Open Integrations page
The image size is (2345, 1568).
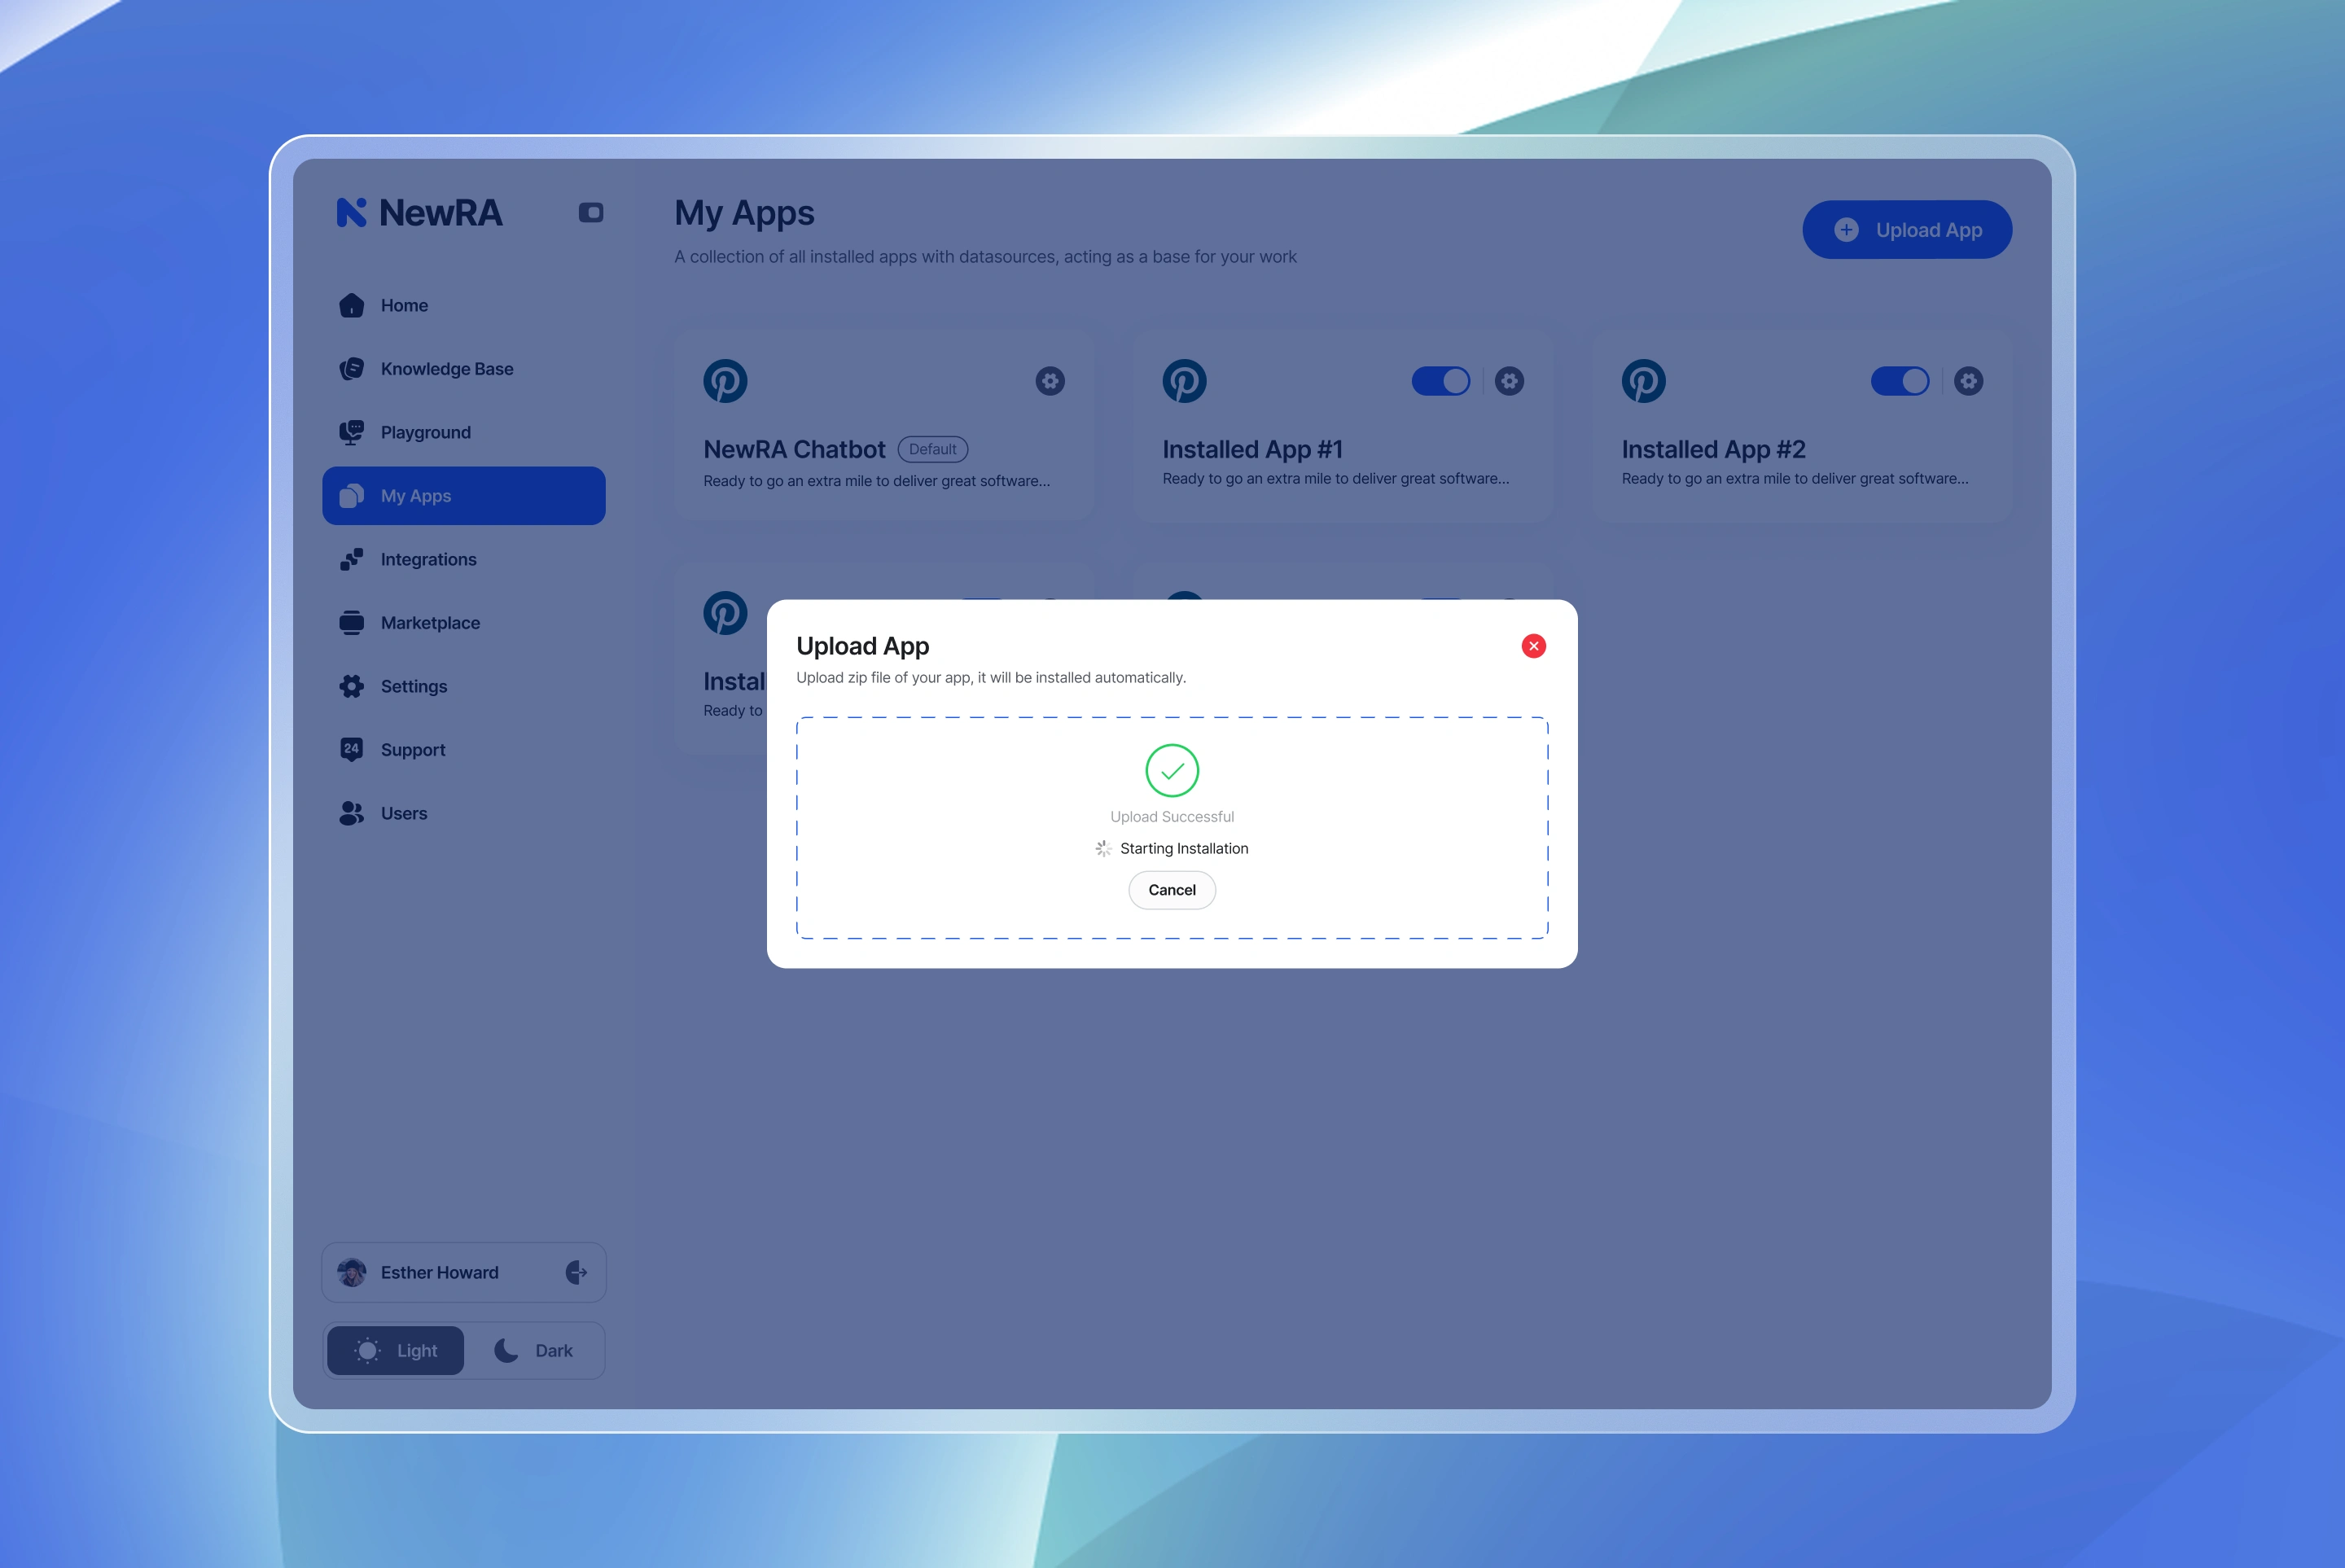point(464,559)
